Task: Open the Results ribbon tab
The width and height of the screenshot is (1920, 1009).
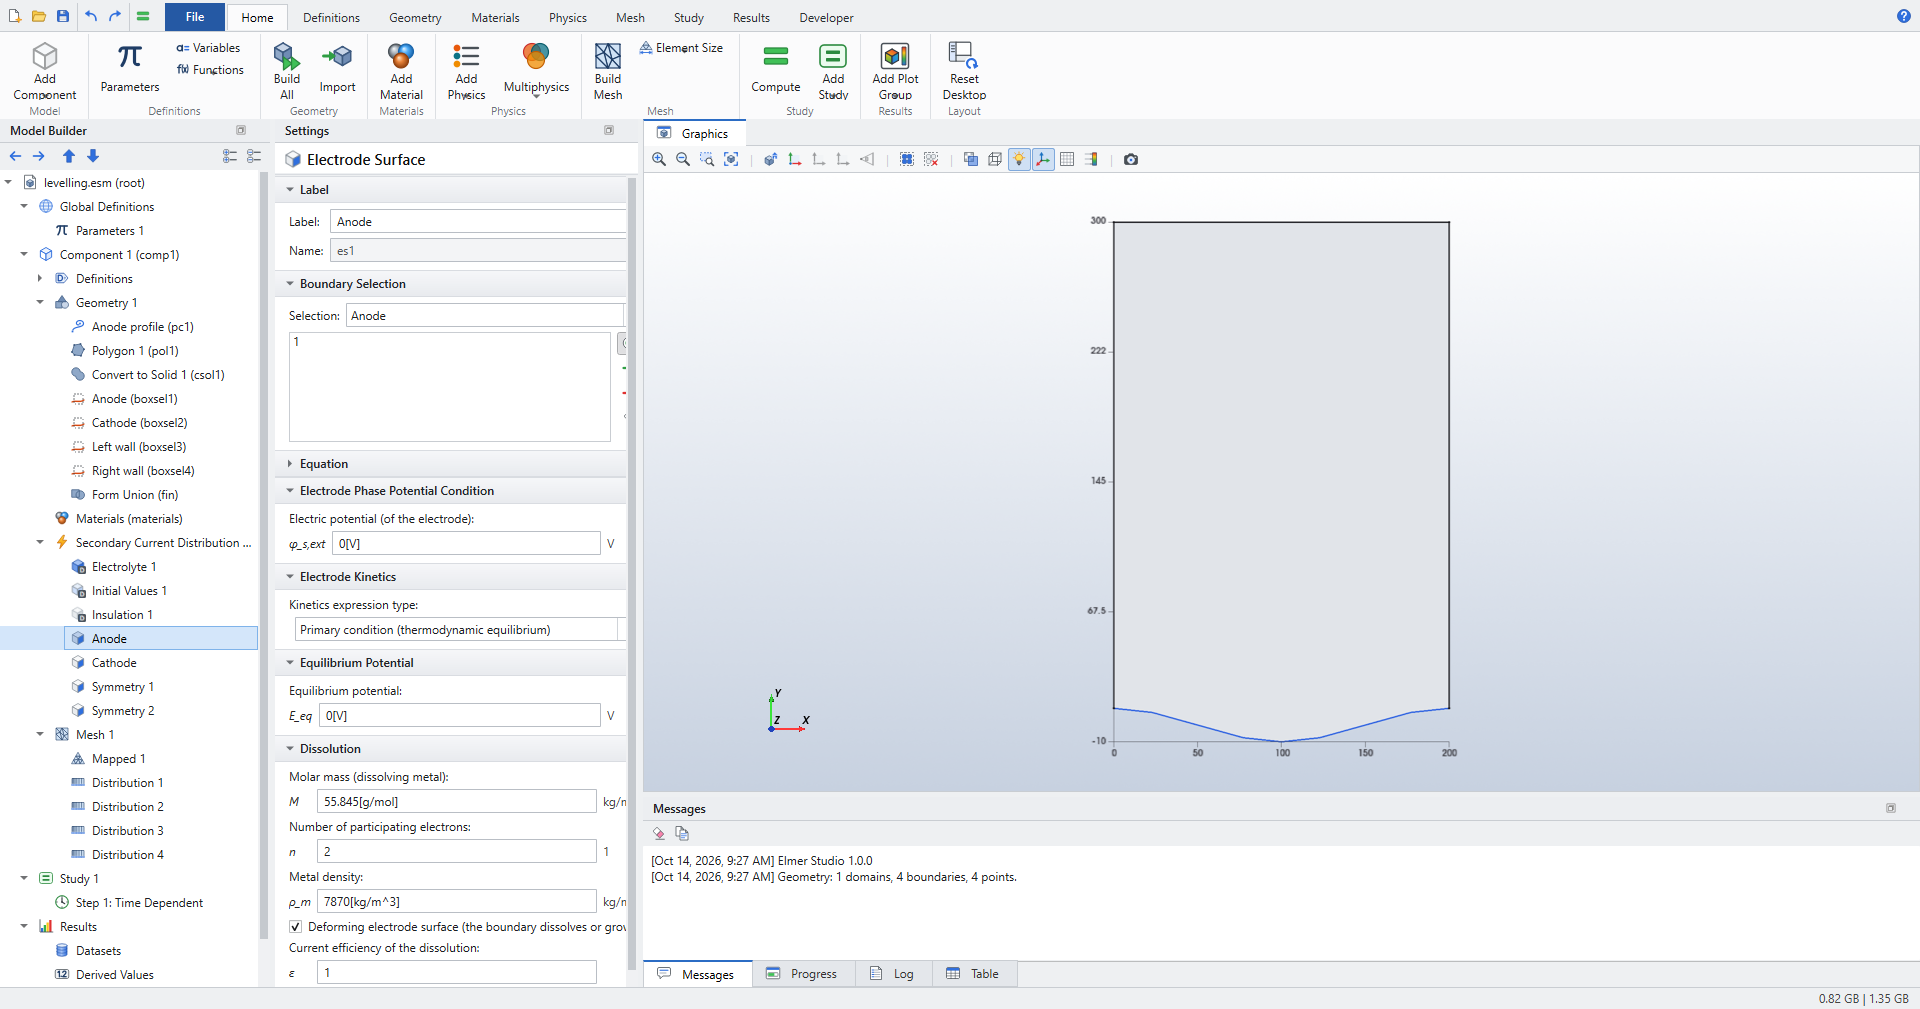Action: pyautogui.click(x=751, y=18)
